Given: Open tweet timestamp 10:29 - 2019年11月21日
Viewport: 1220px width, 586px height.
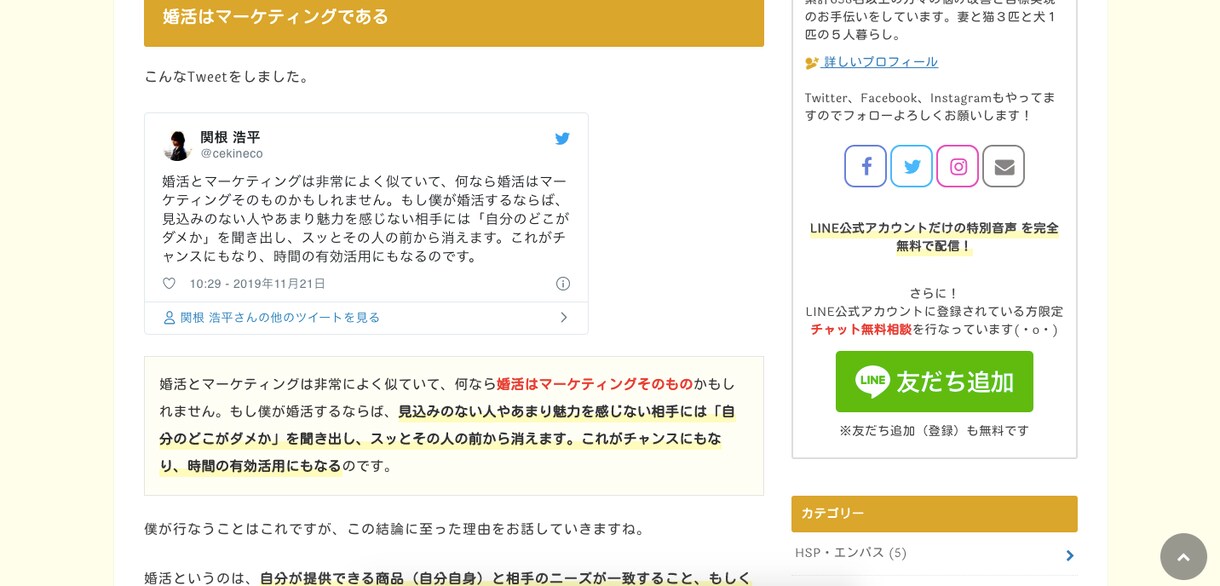Looking at the screenshot, I should click(258, 284).
